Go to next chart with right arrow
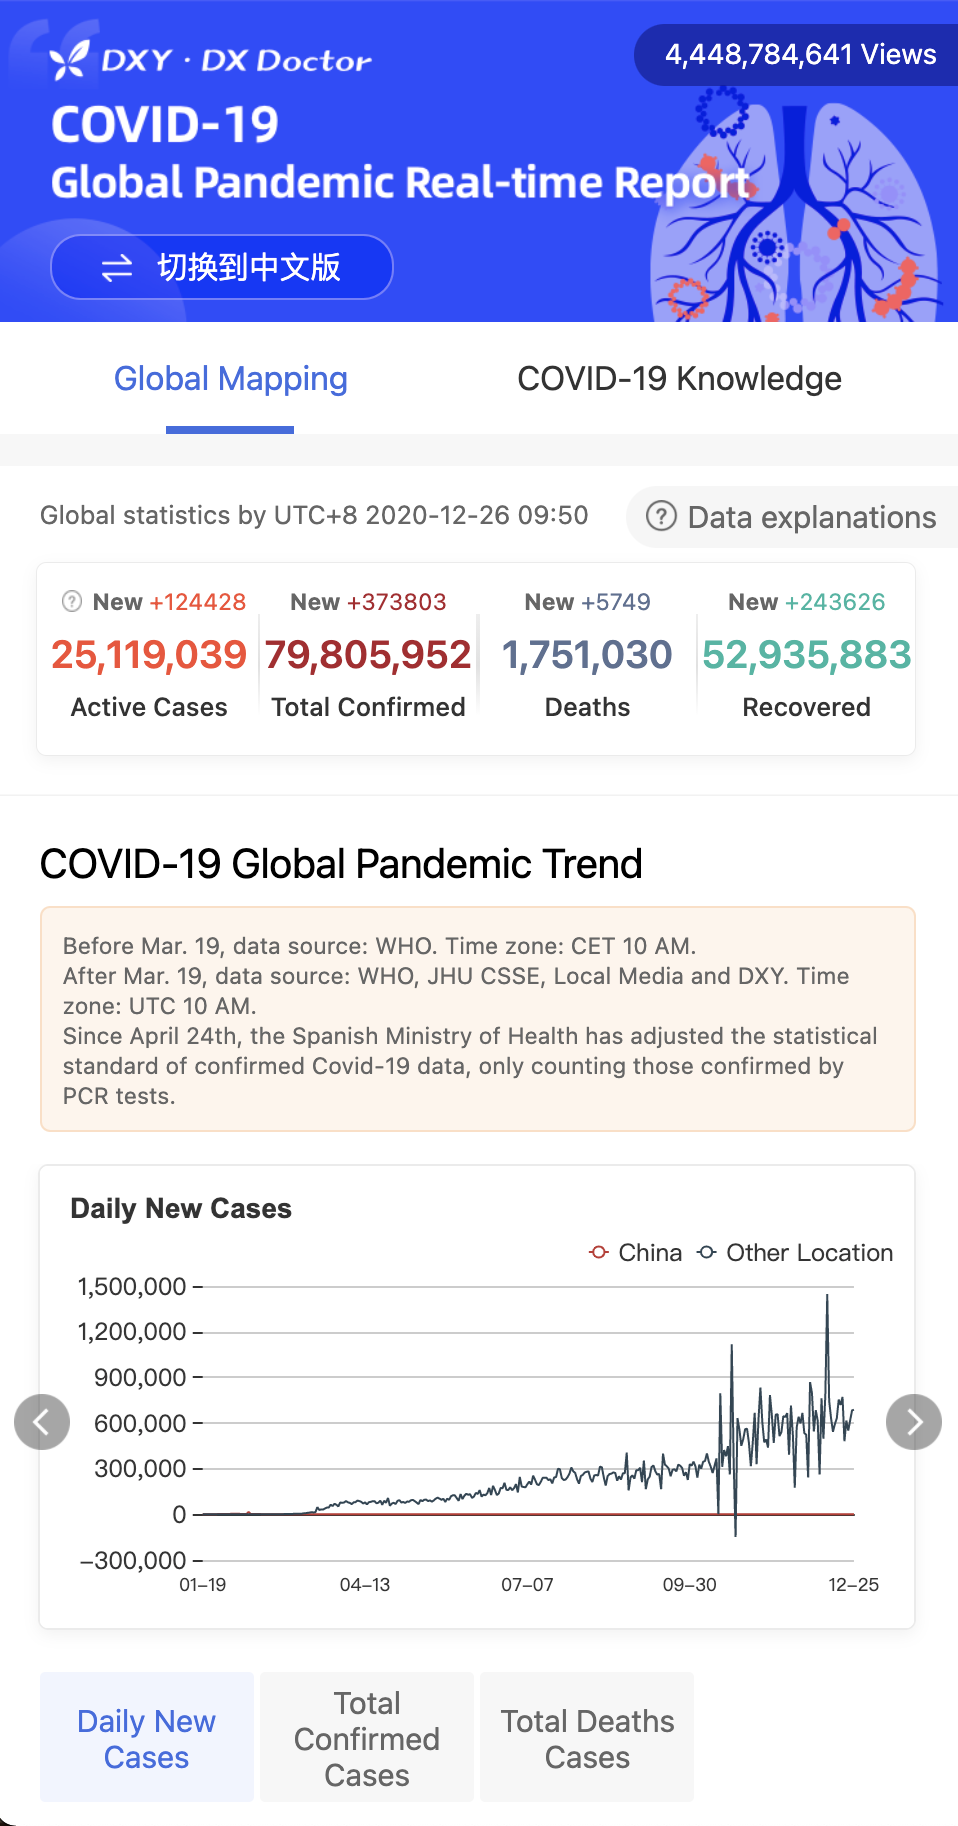The height and width of the screenshot is (1826, 958). coord(914,1421)
